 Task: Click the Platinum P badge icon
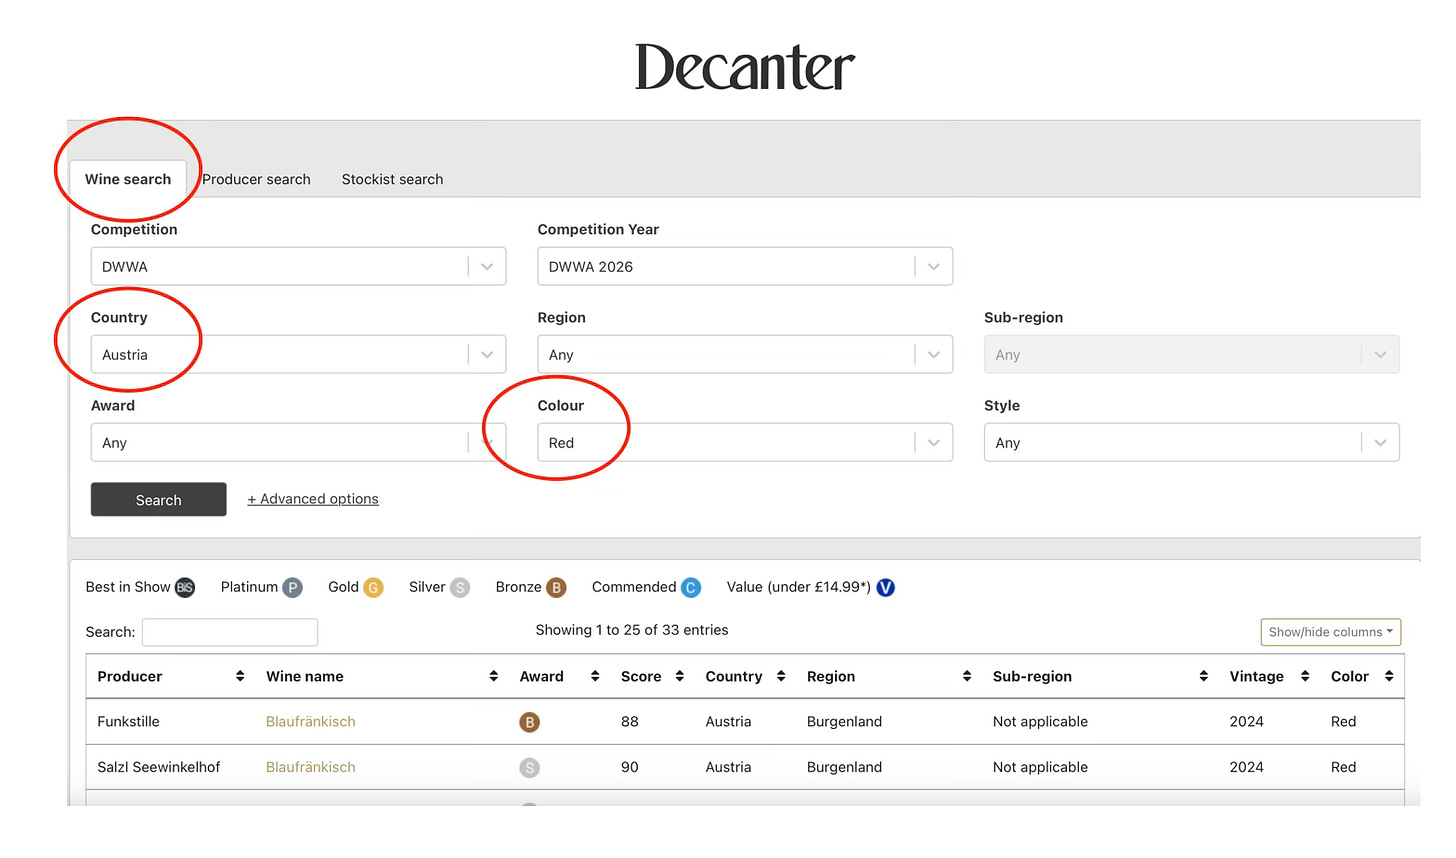[x=292, y=588]
